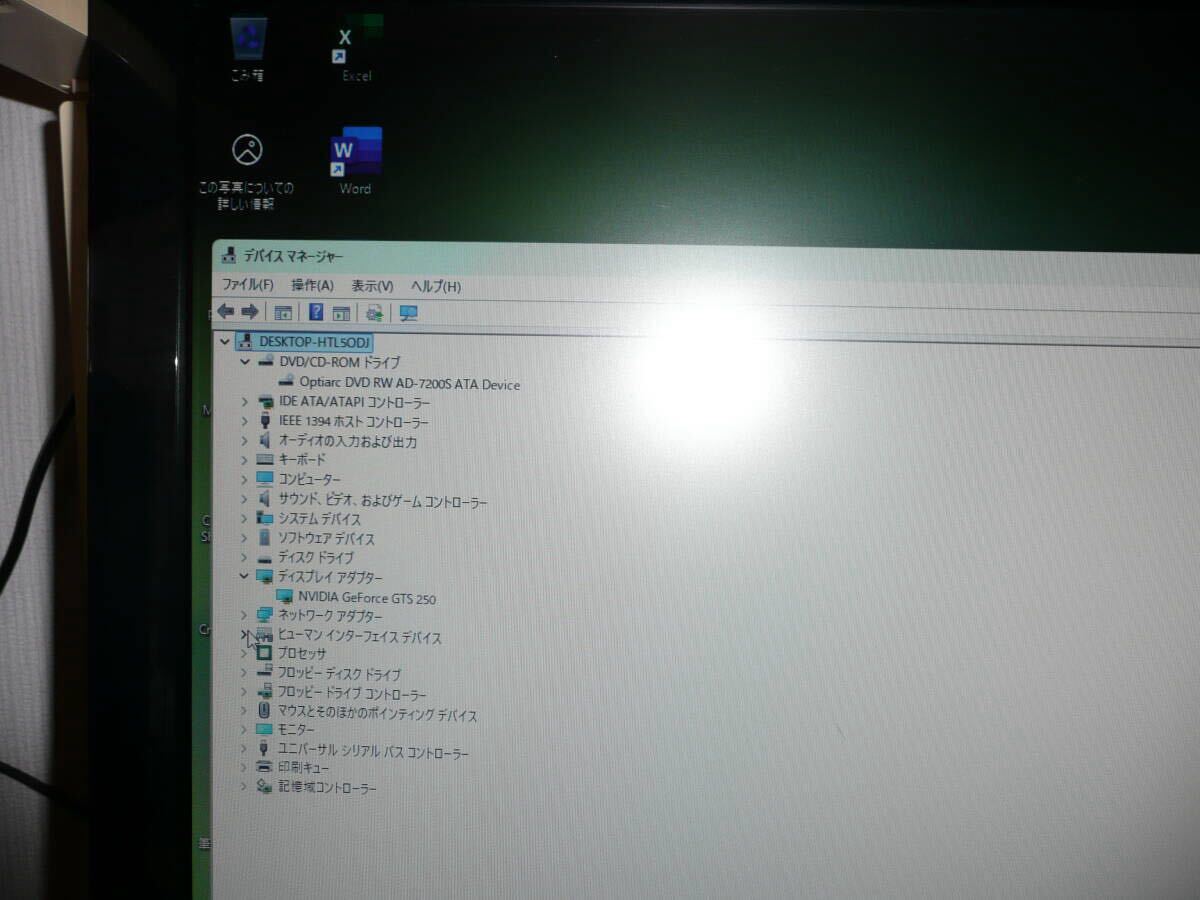Screen dimensions: 1200x900
Task: Click the monitor icon beside コンピューター
Action: coord(265,479)
